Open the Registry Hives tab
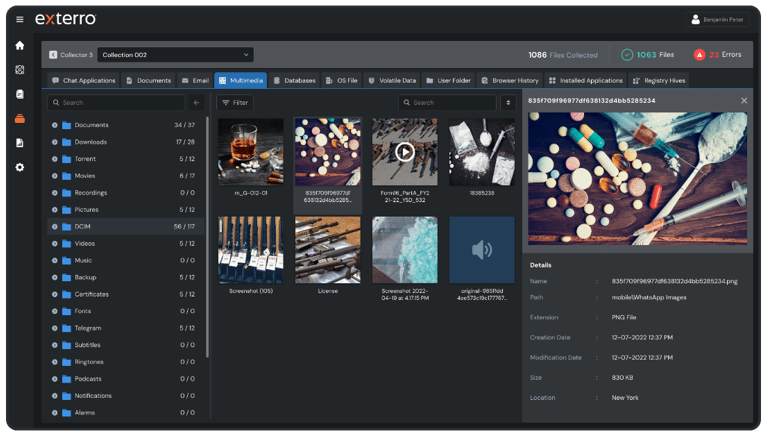The image size is (768, 436). point(659,80)
